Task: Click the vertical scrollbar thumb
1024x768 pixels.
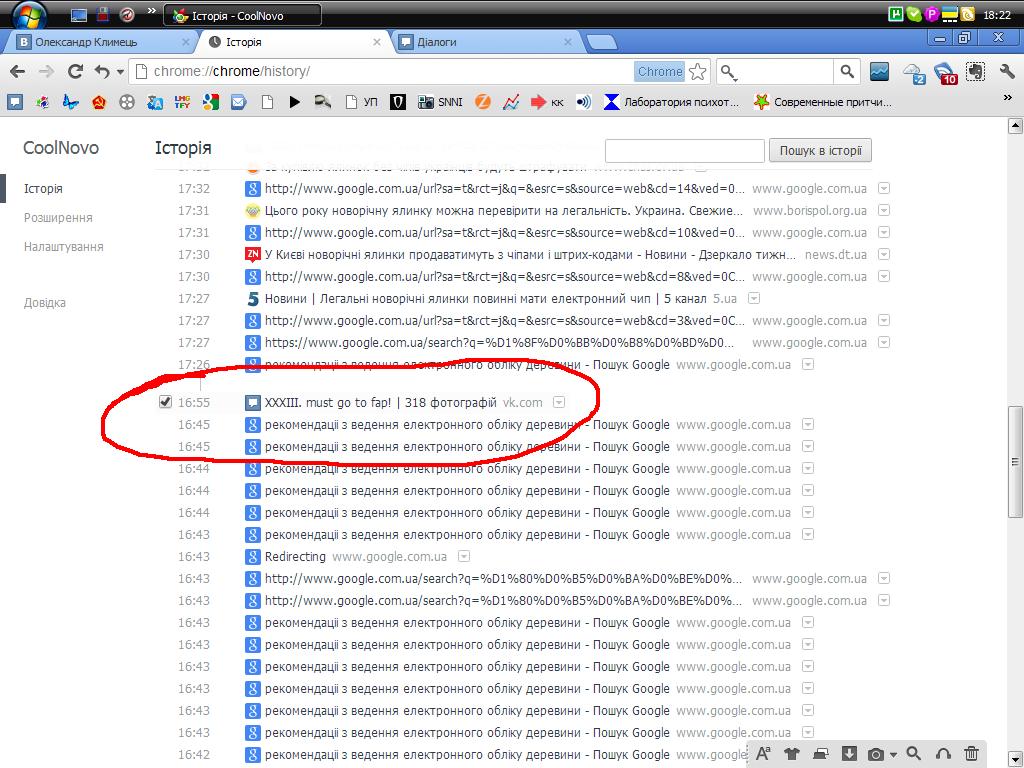Action: [x=1015, y=461]
